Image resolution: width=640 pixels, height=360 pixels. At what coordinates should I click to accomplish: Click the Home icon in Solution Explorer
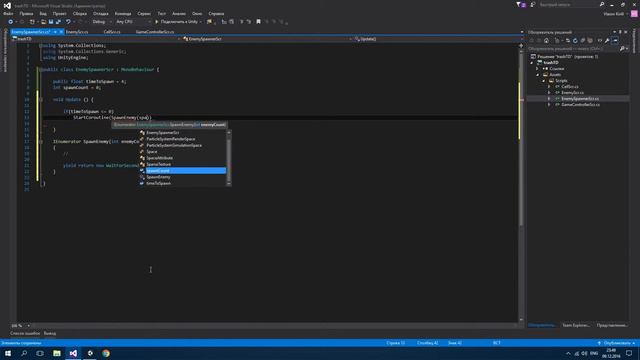(546, 40)
